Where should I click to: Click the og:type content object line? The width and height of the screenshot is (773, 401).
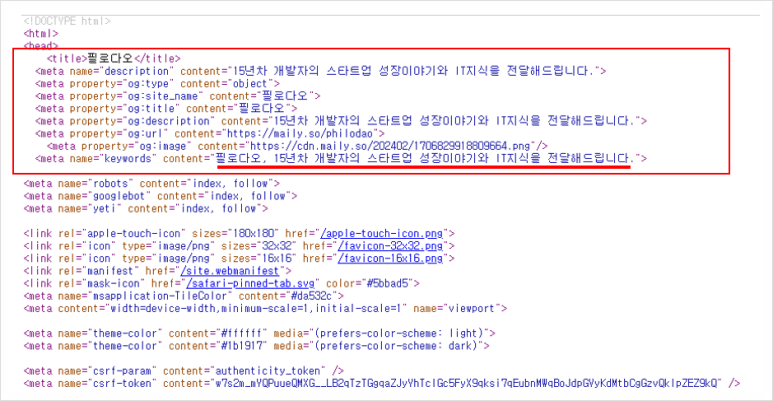pyautogui.click(x=157, y=84)
